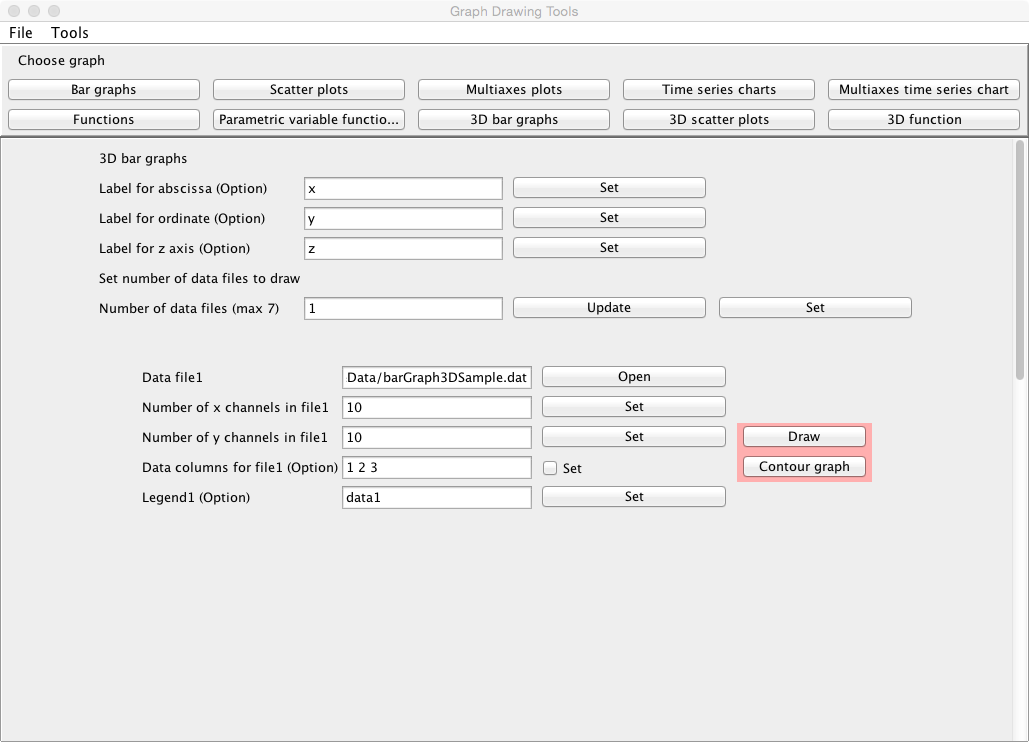Set the number of y channels
1029x743 pixels.
(634, 437)
